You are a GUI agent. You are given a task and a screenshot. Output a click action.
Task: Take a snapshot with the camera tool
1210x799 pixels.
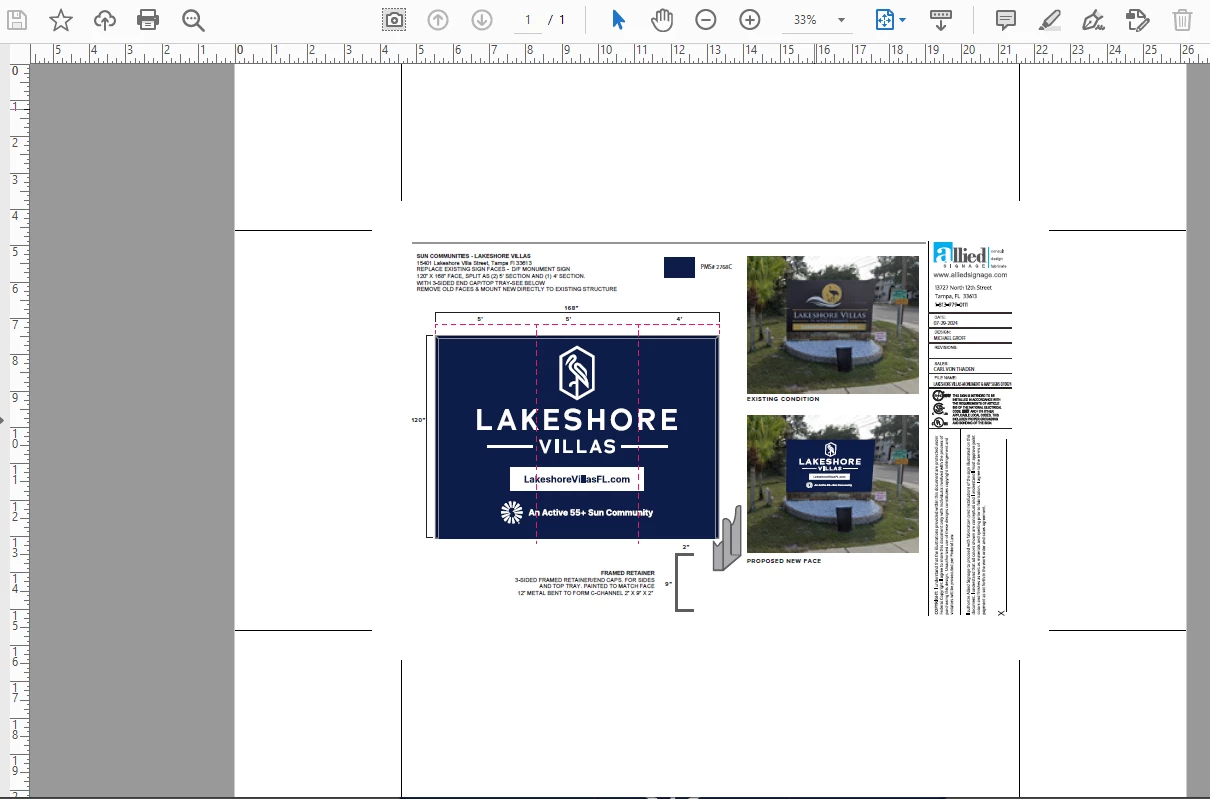click(395, 20)
